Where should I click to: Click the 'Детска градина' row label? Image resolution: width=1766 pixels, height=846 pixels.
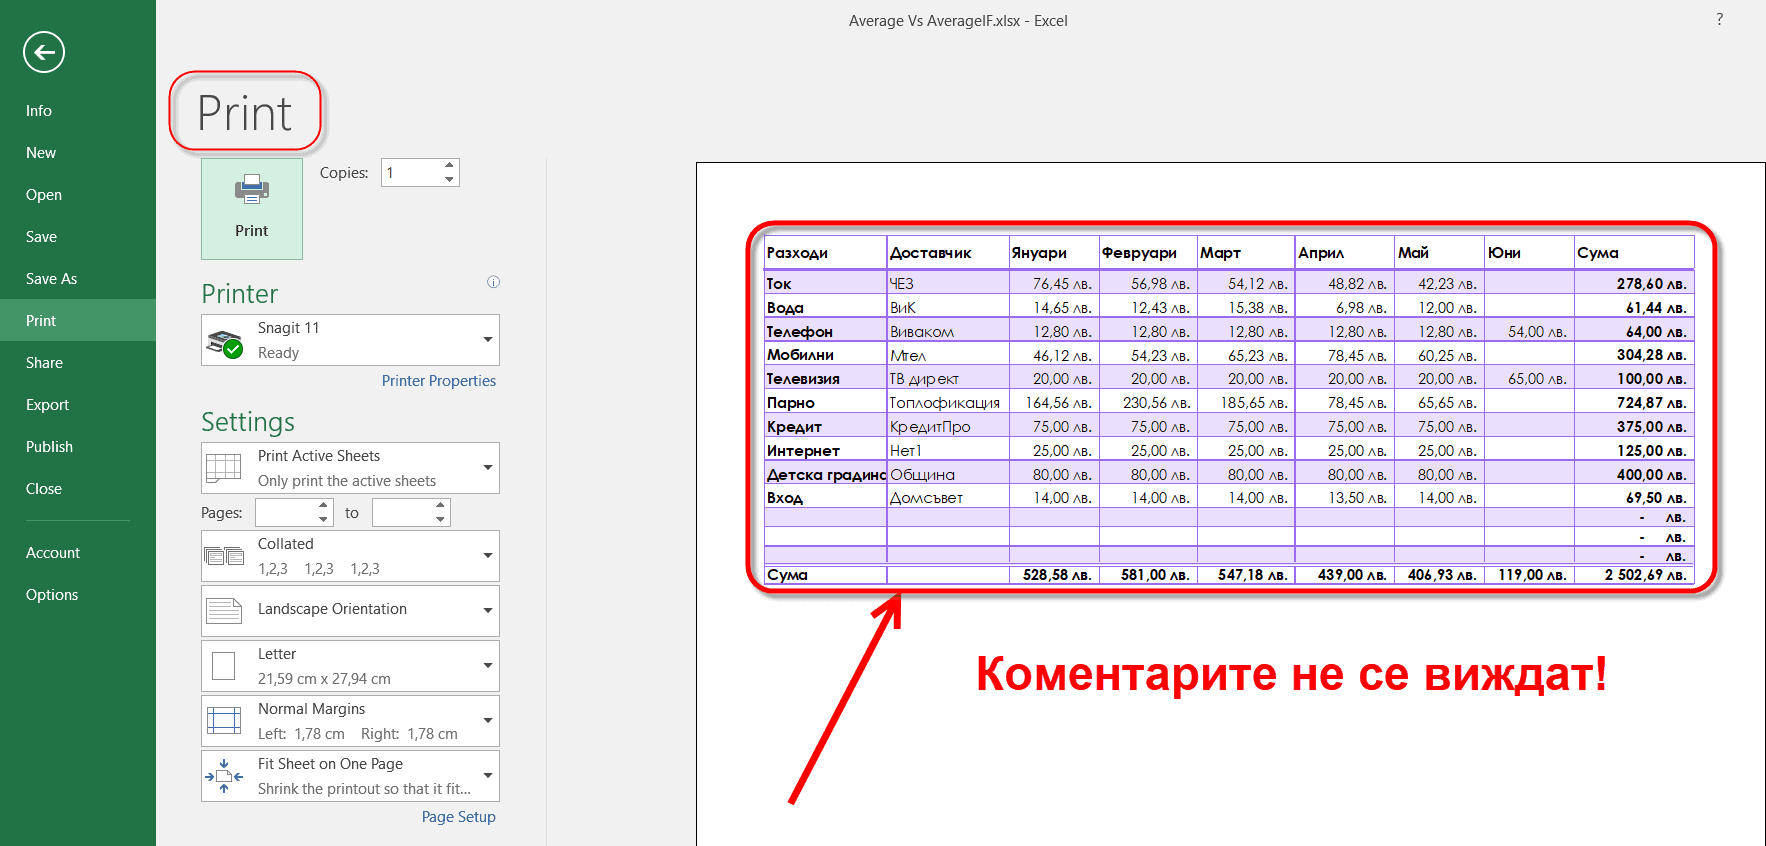coord(826,475)
